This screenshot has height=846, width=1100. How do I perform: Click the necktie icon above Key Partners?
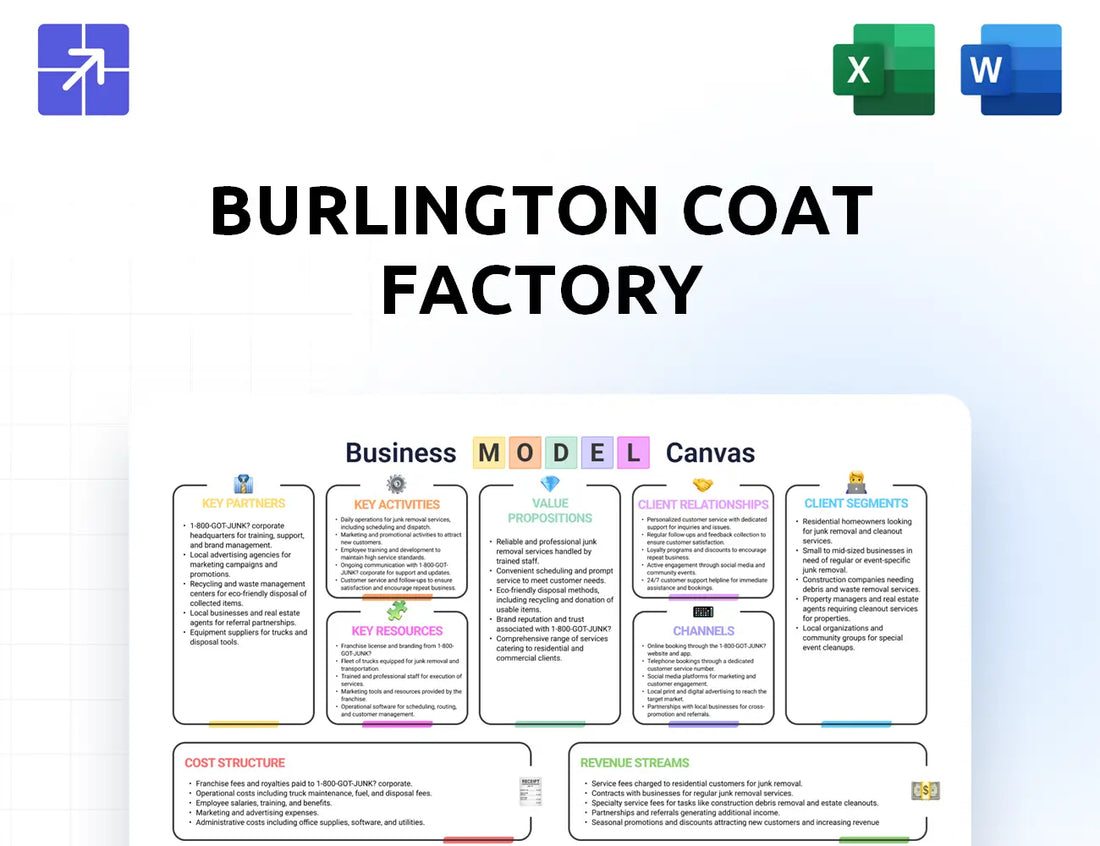(243, 484)
